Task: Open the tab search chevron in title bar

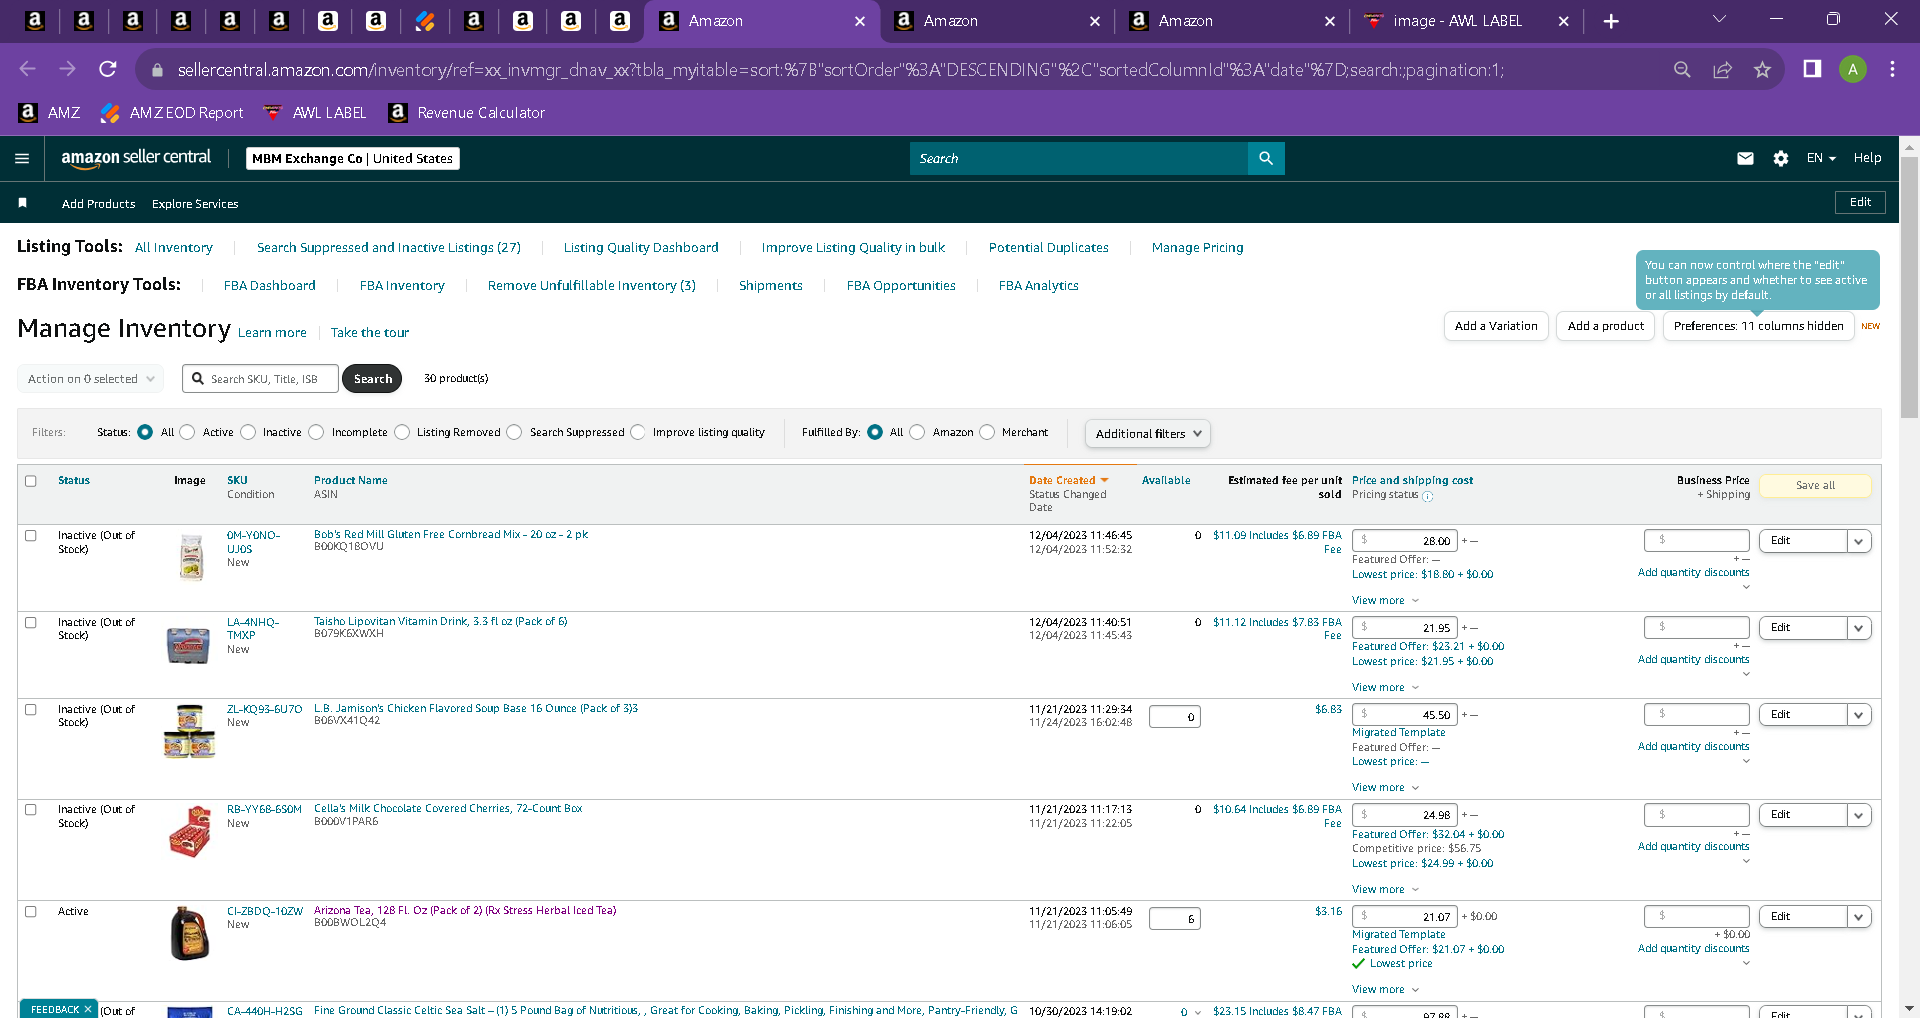Action: point(1720,19)
